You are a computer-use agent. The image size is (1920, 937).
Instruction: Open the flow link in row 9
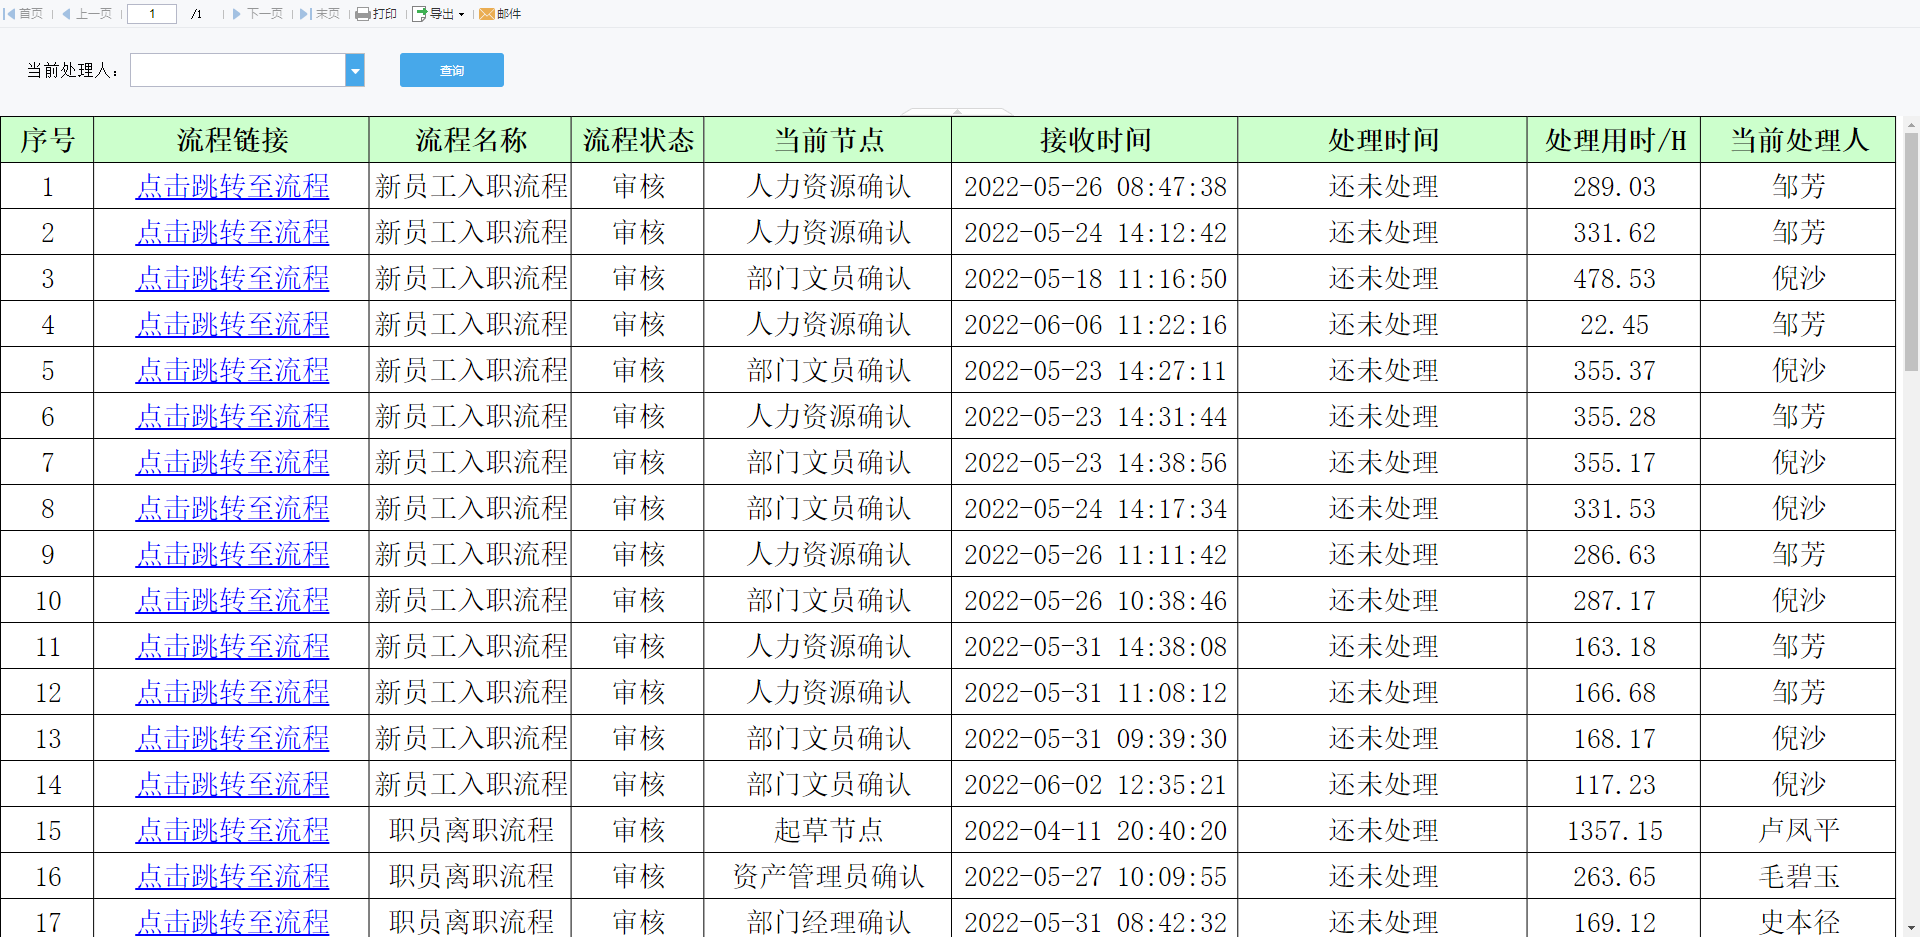tap(232, 554)
